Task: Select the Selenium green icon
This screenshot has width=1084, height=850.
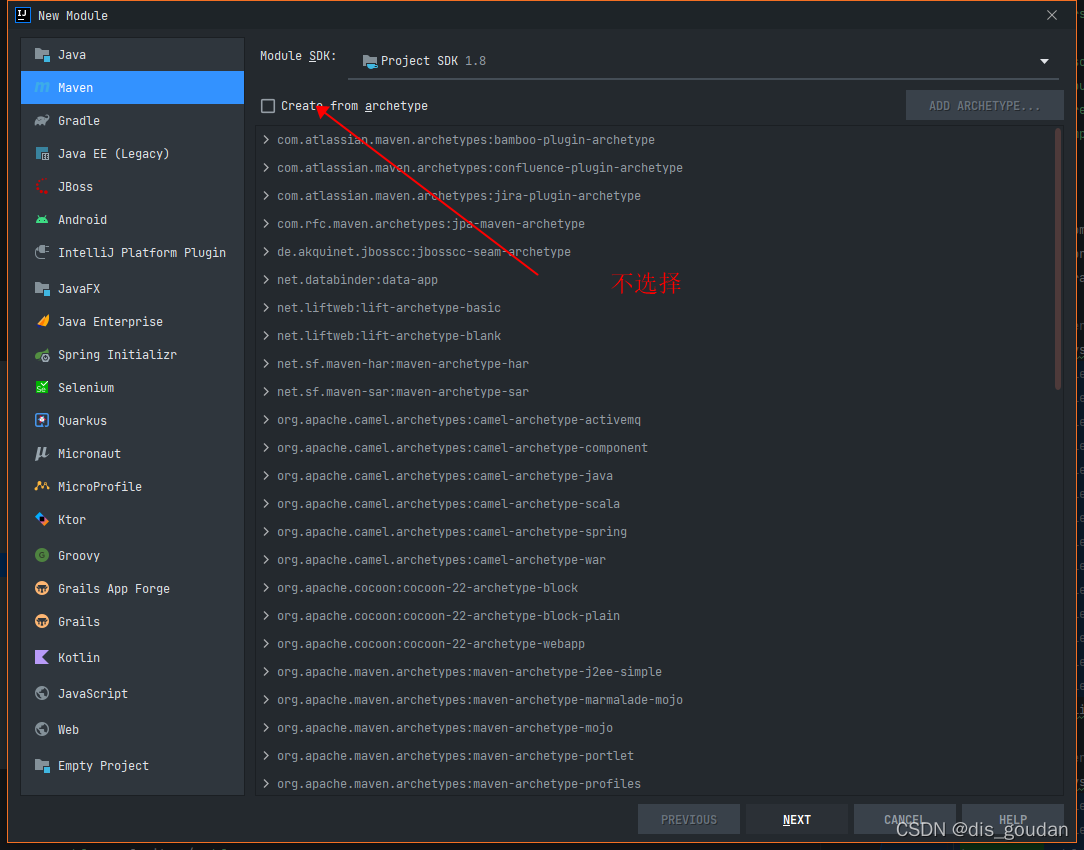Action: (x=42, y=388)
